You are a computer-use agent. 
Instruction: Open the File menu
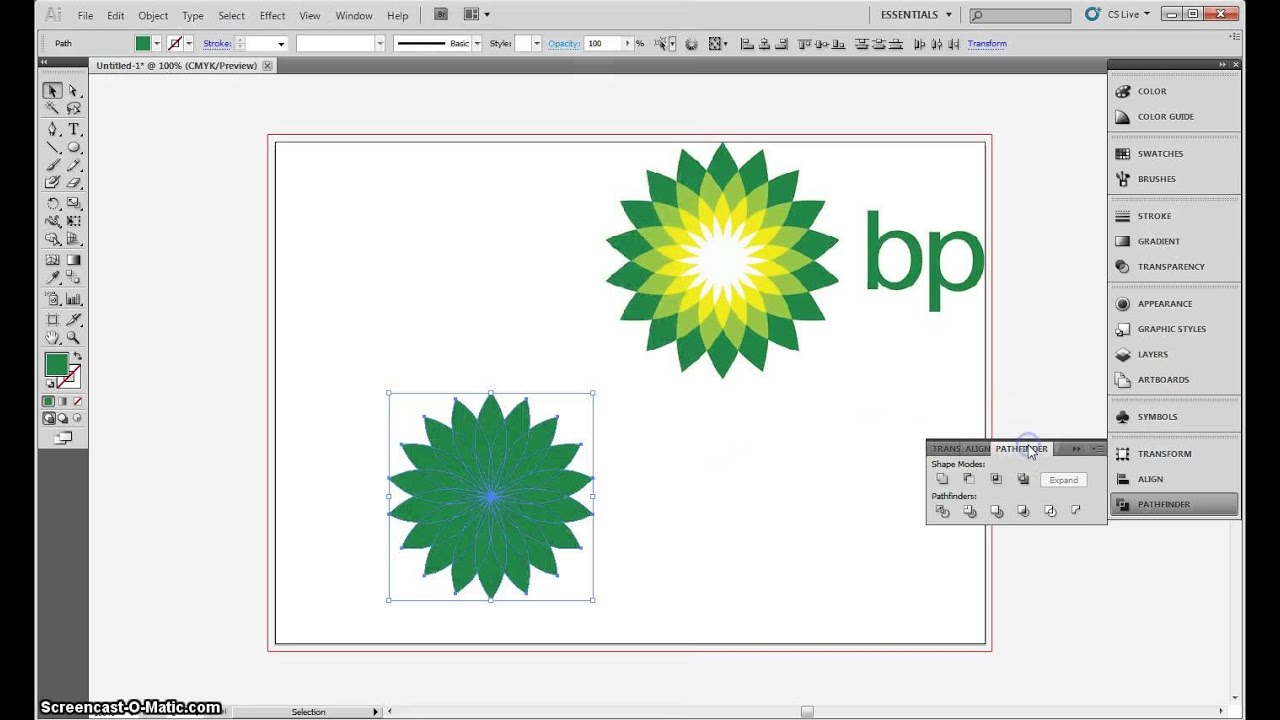(x=85, y=15)
